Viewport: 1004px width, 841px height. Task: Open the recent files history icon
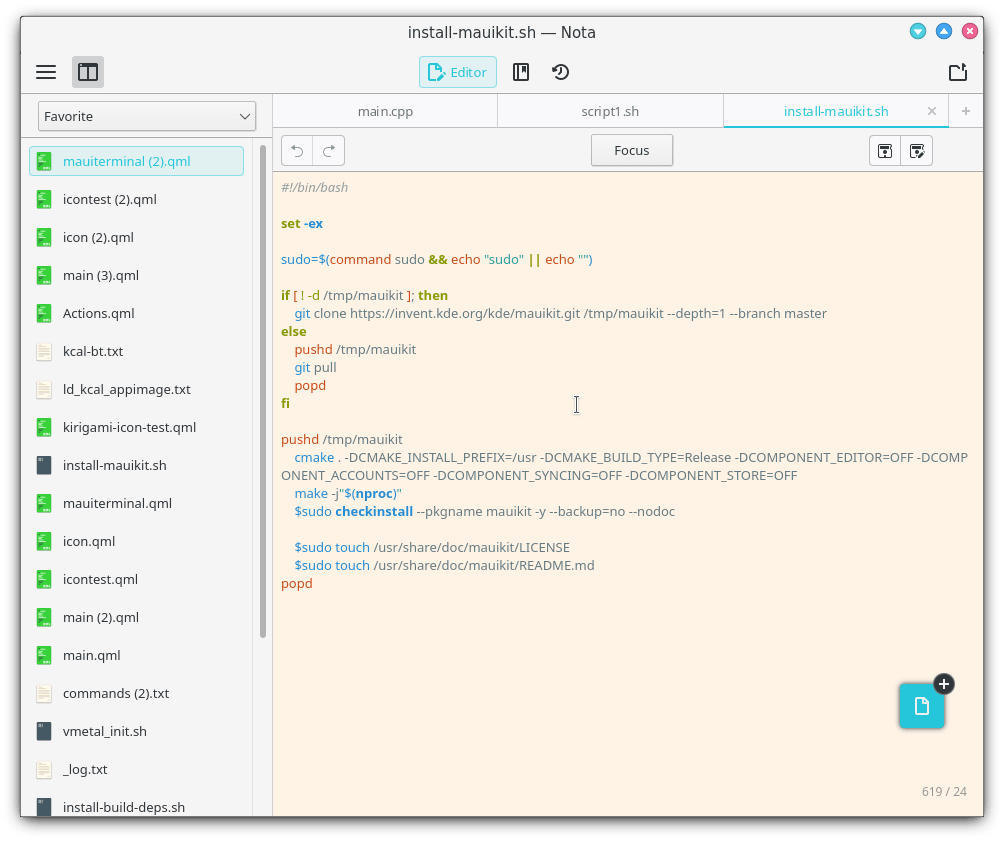point(560,72)
